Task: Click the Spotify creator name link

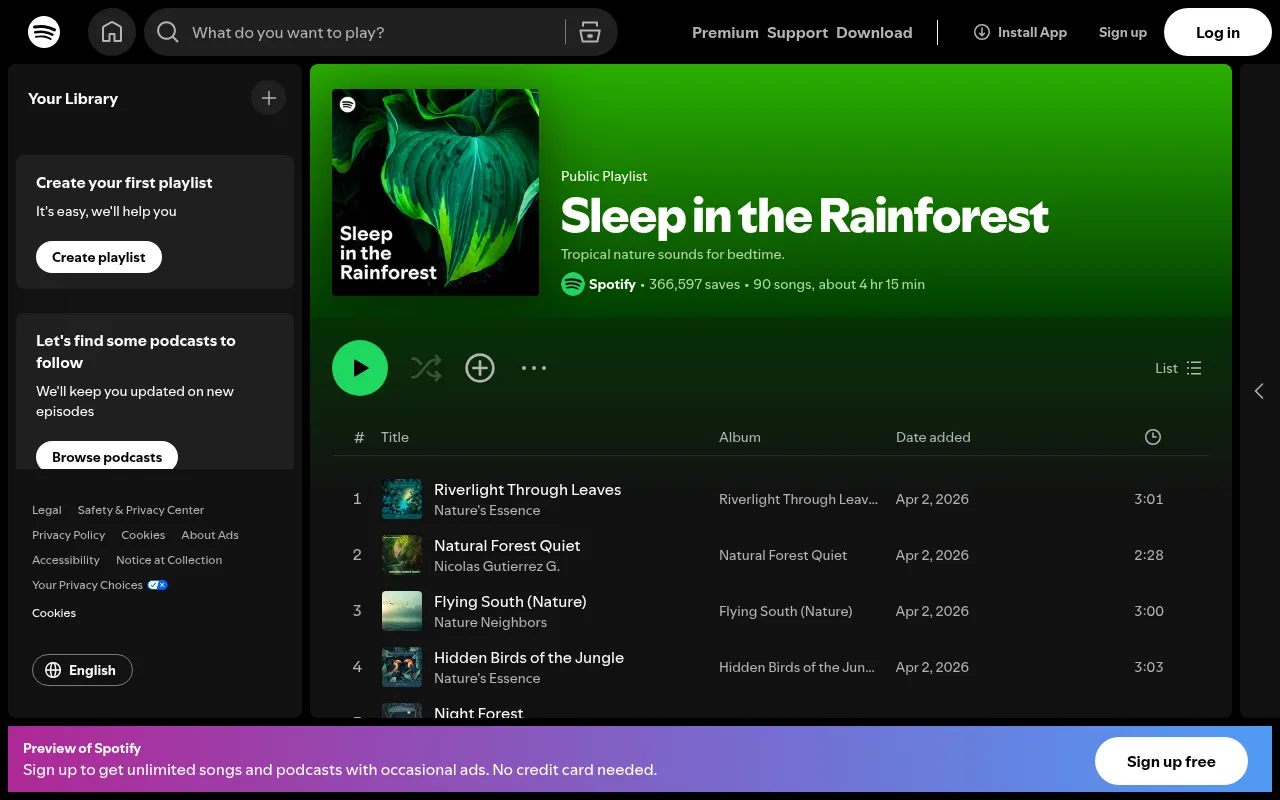Action: (x=612, y=284)
